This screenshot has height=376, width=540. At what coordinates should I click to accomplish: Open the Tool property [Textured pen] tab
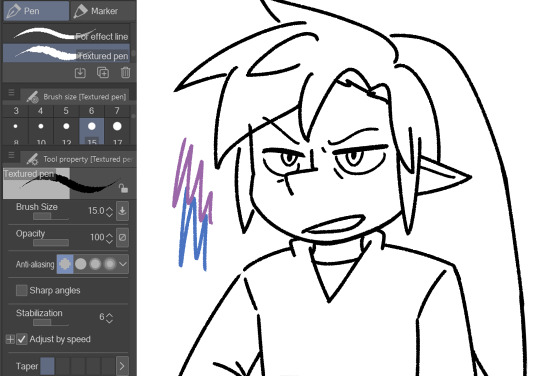[x=79, y=159]
